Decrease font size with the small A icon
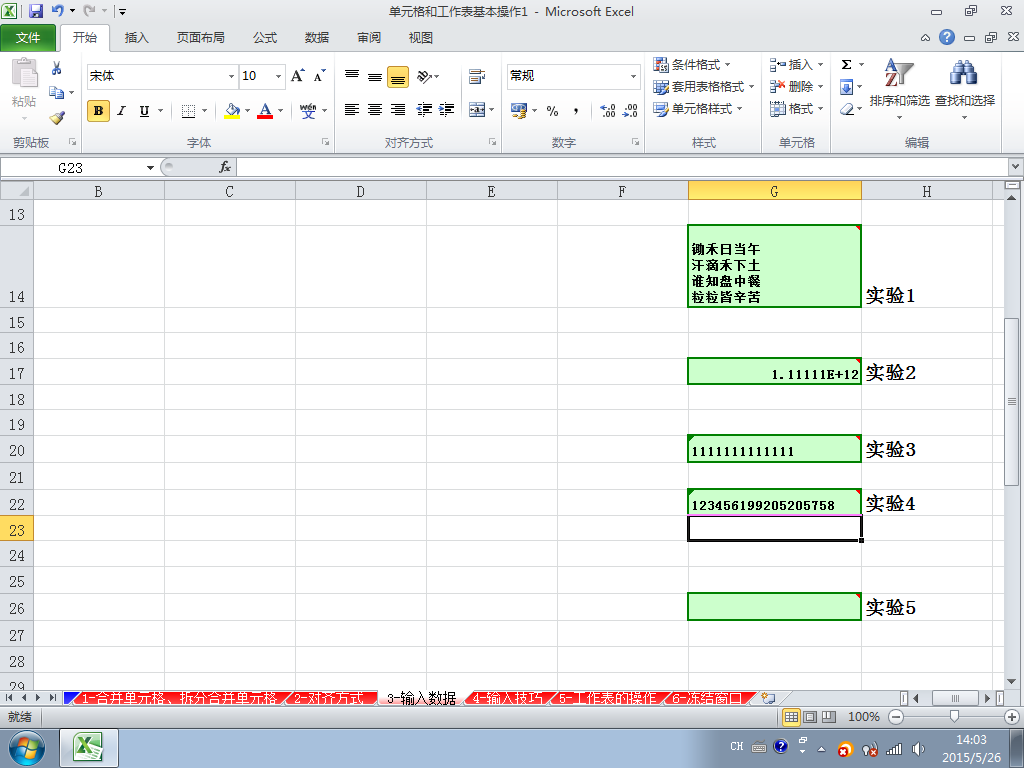1024x768 pixels. coord(319,76)
